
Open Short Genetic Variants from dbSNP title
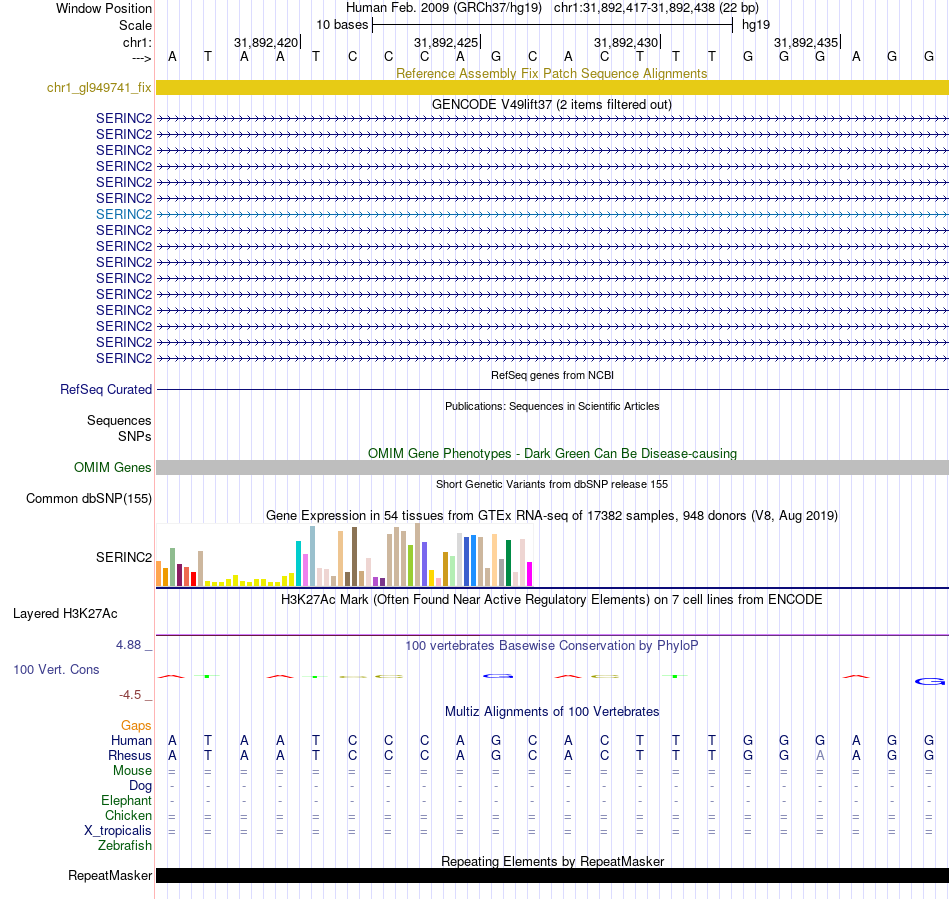coord(552,484)
